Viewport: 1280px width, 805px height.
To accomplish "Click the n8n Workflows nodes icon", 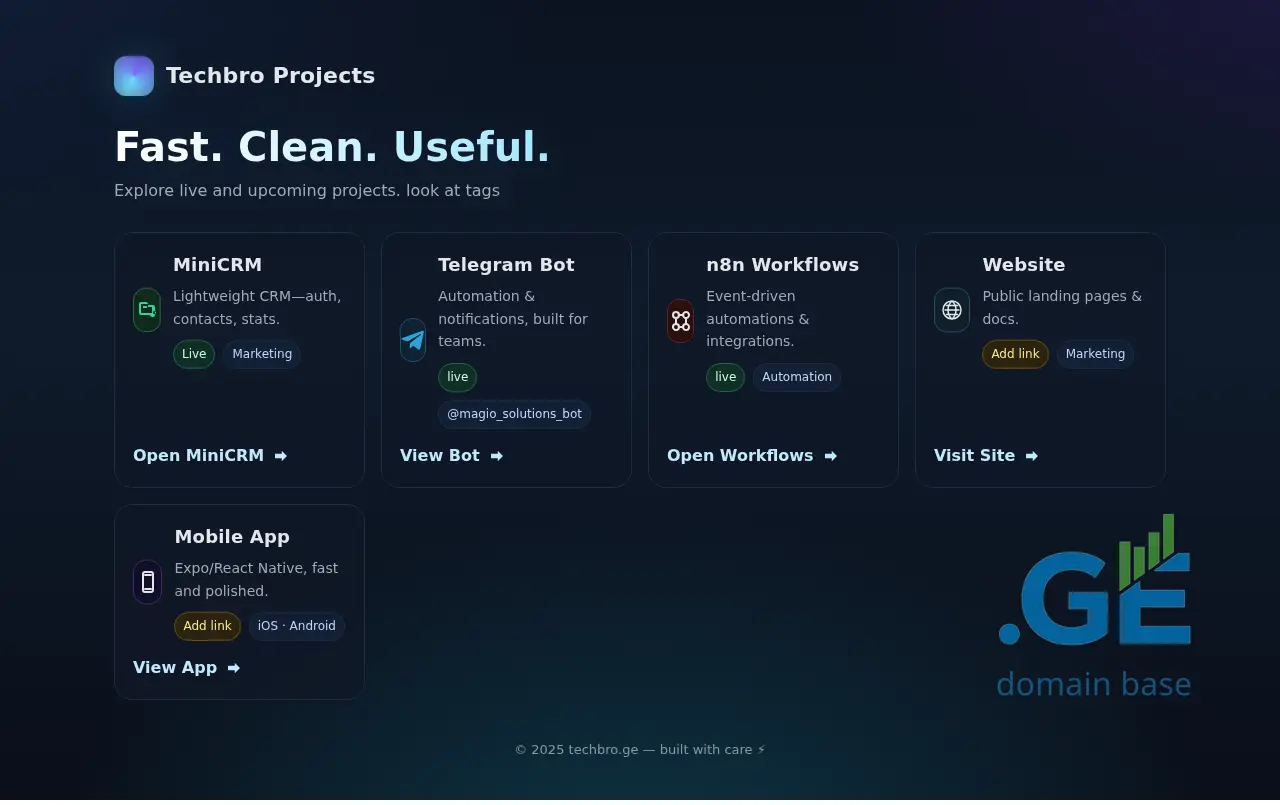I will click(x=681, y=321).
